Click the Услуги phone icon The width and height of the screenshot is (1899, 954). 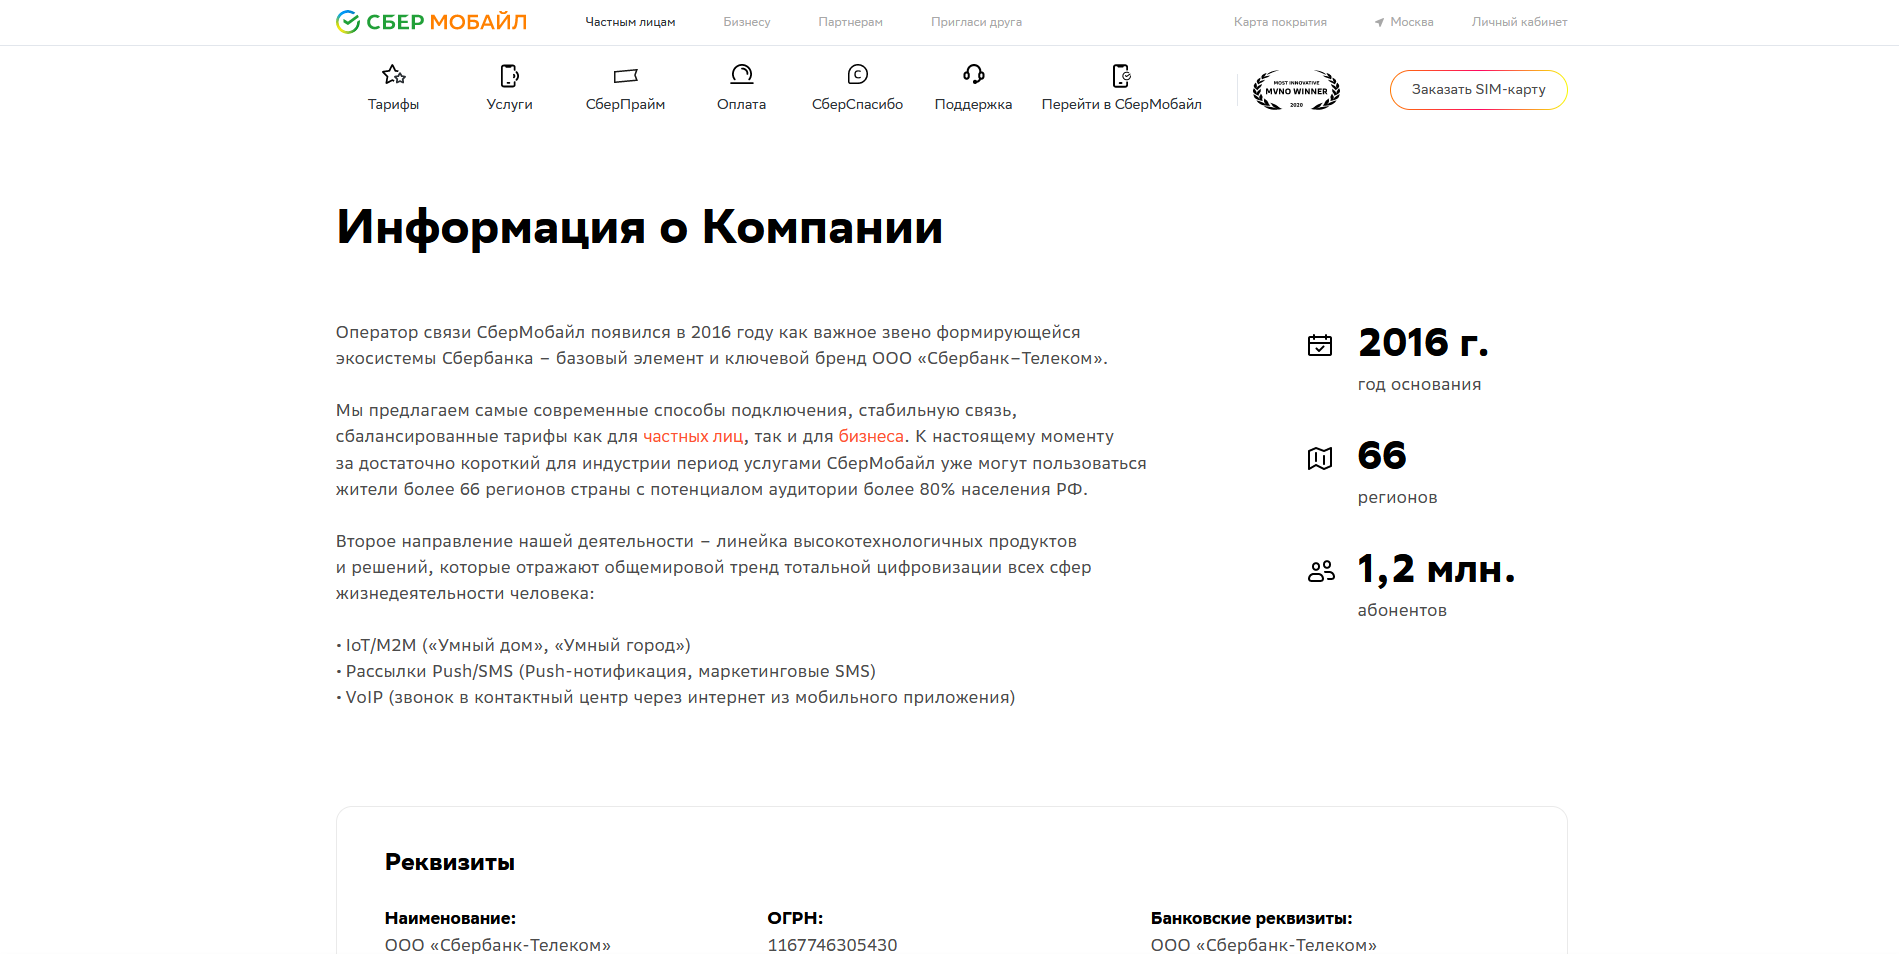click(509, 75)
